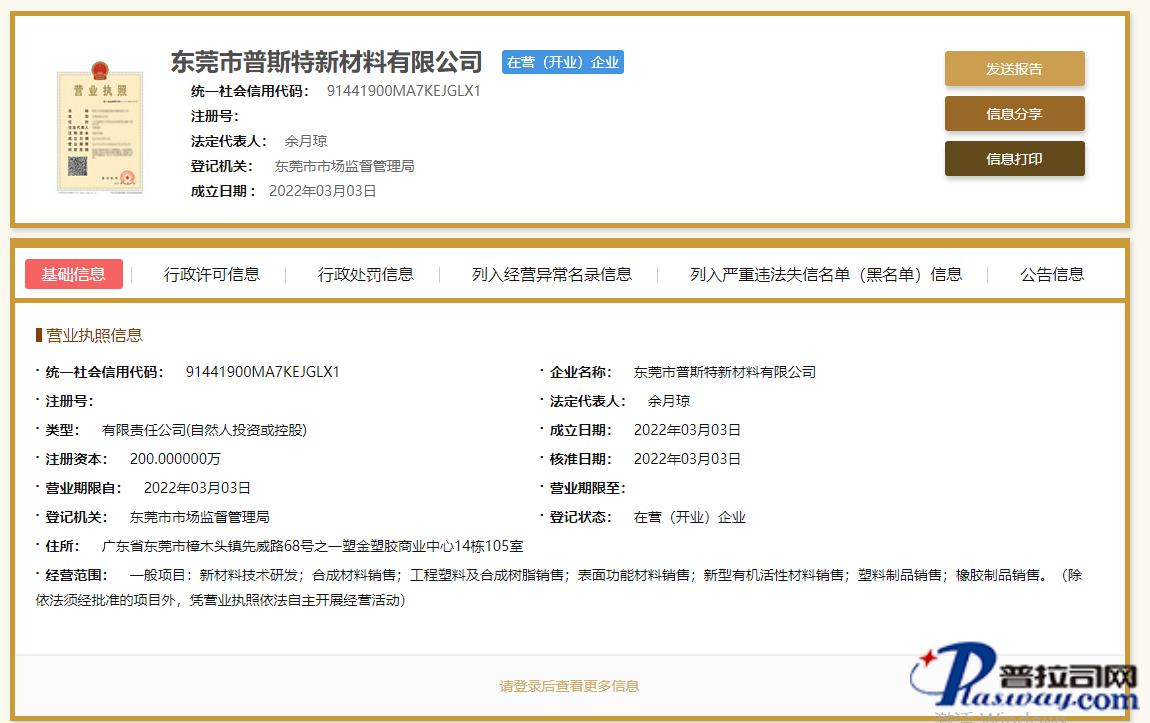The width and height of the screenshot is (1150, 723).
Task: Click legal representative 余月琼 in header card
Action: (306, 141)
